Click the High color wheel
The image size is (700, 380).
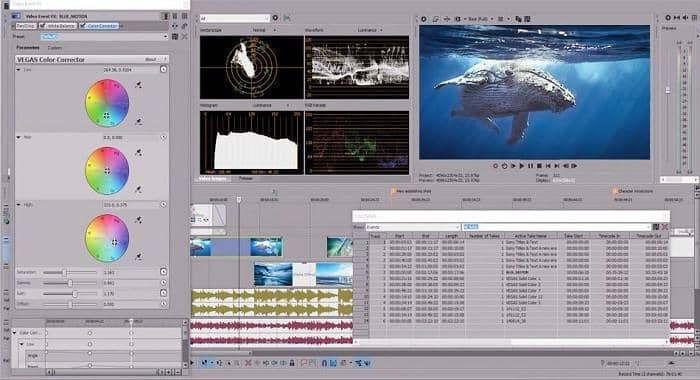tap(107, 238)
